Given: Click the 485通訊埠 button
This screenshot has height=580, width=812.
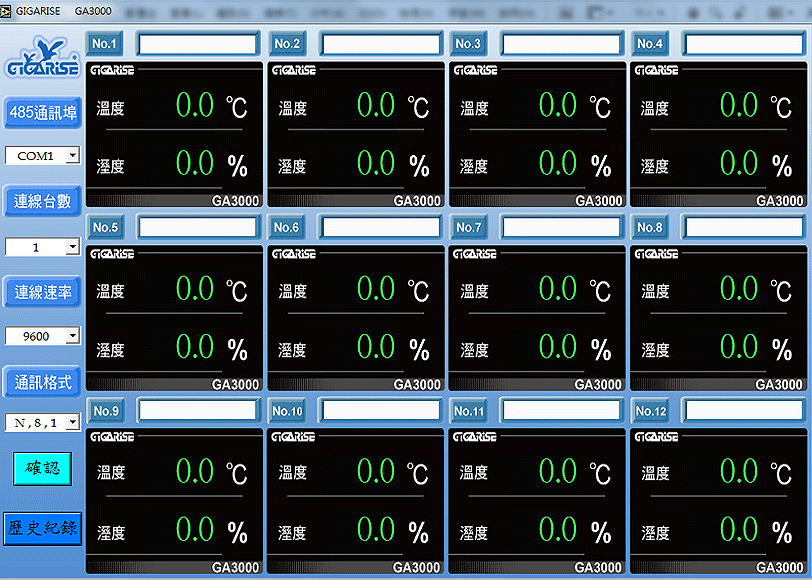Looking at the screenshot, I should (43, 112).
